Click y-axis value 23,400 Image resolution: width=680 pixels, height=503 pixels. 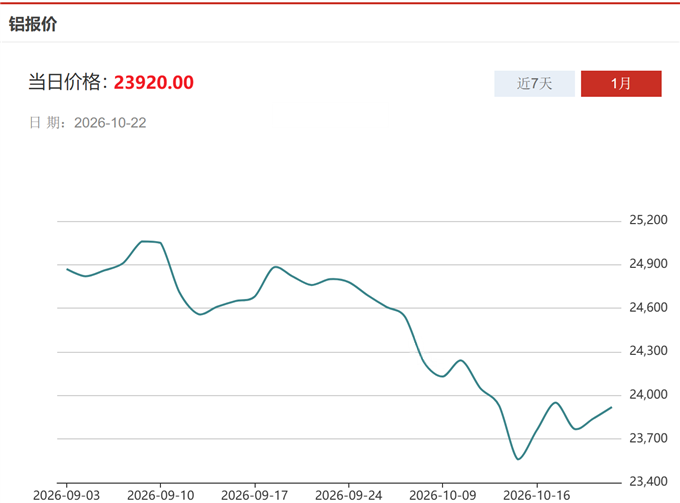(648, 481)
